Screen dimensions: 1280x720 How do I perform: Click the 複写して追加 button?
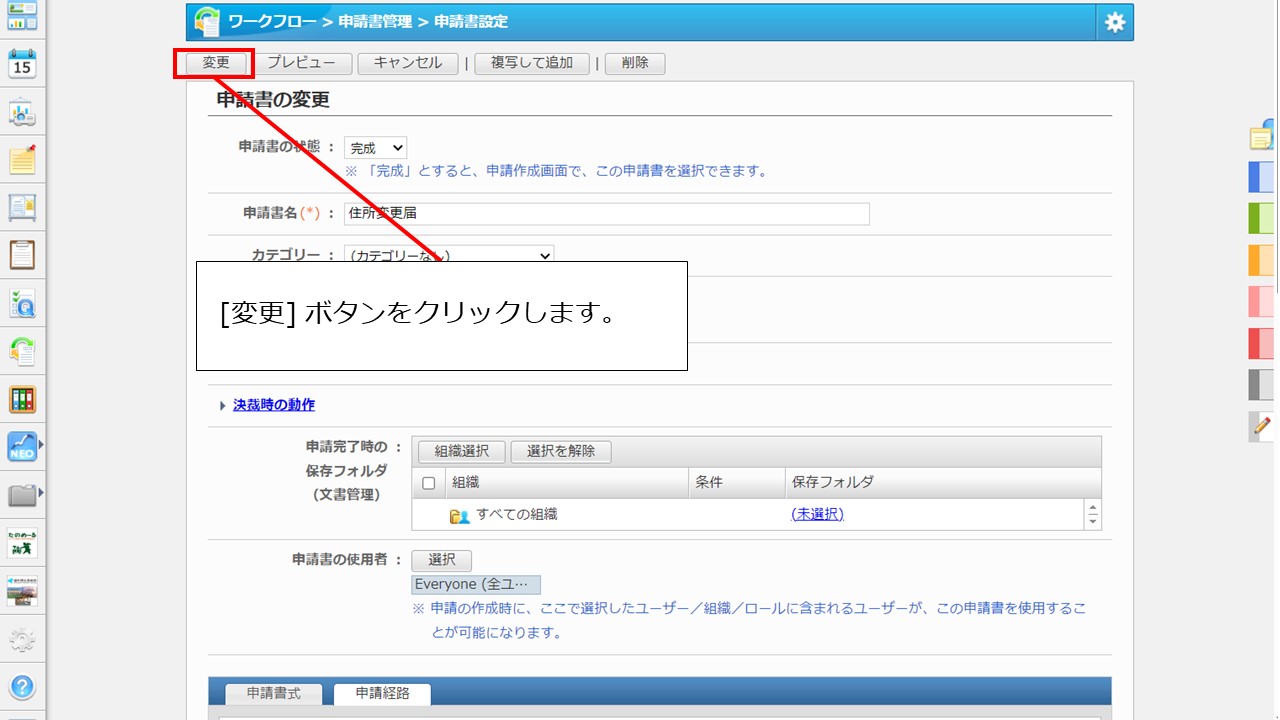click(x=531, y=62)
